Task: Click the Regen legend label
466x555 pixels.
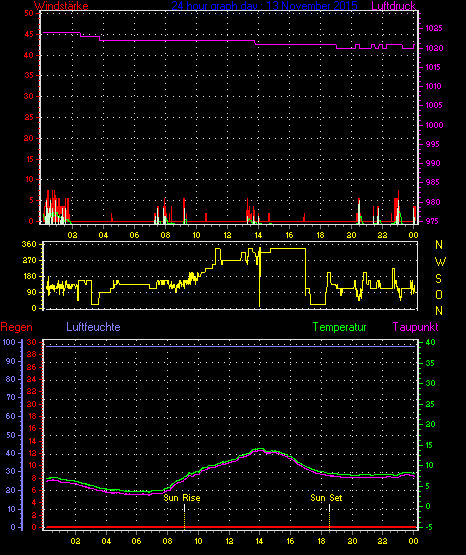Action: 16,327
